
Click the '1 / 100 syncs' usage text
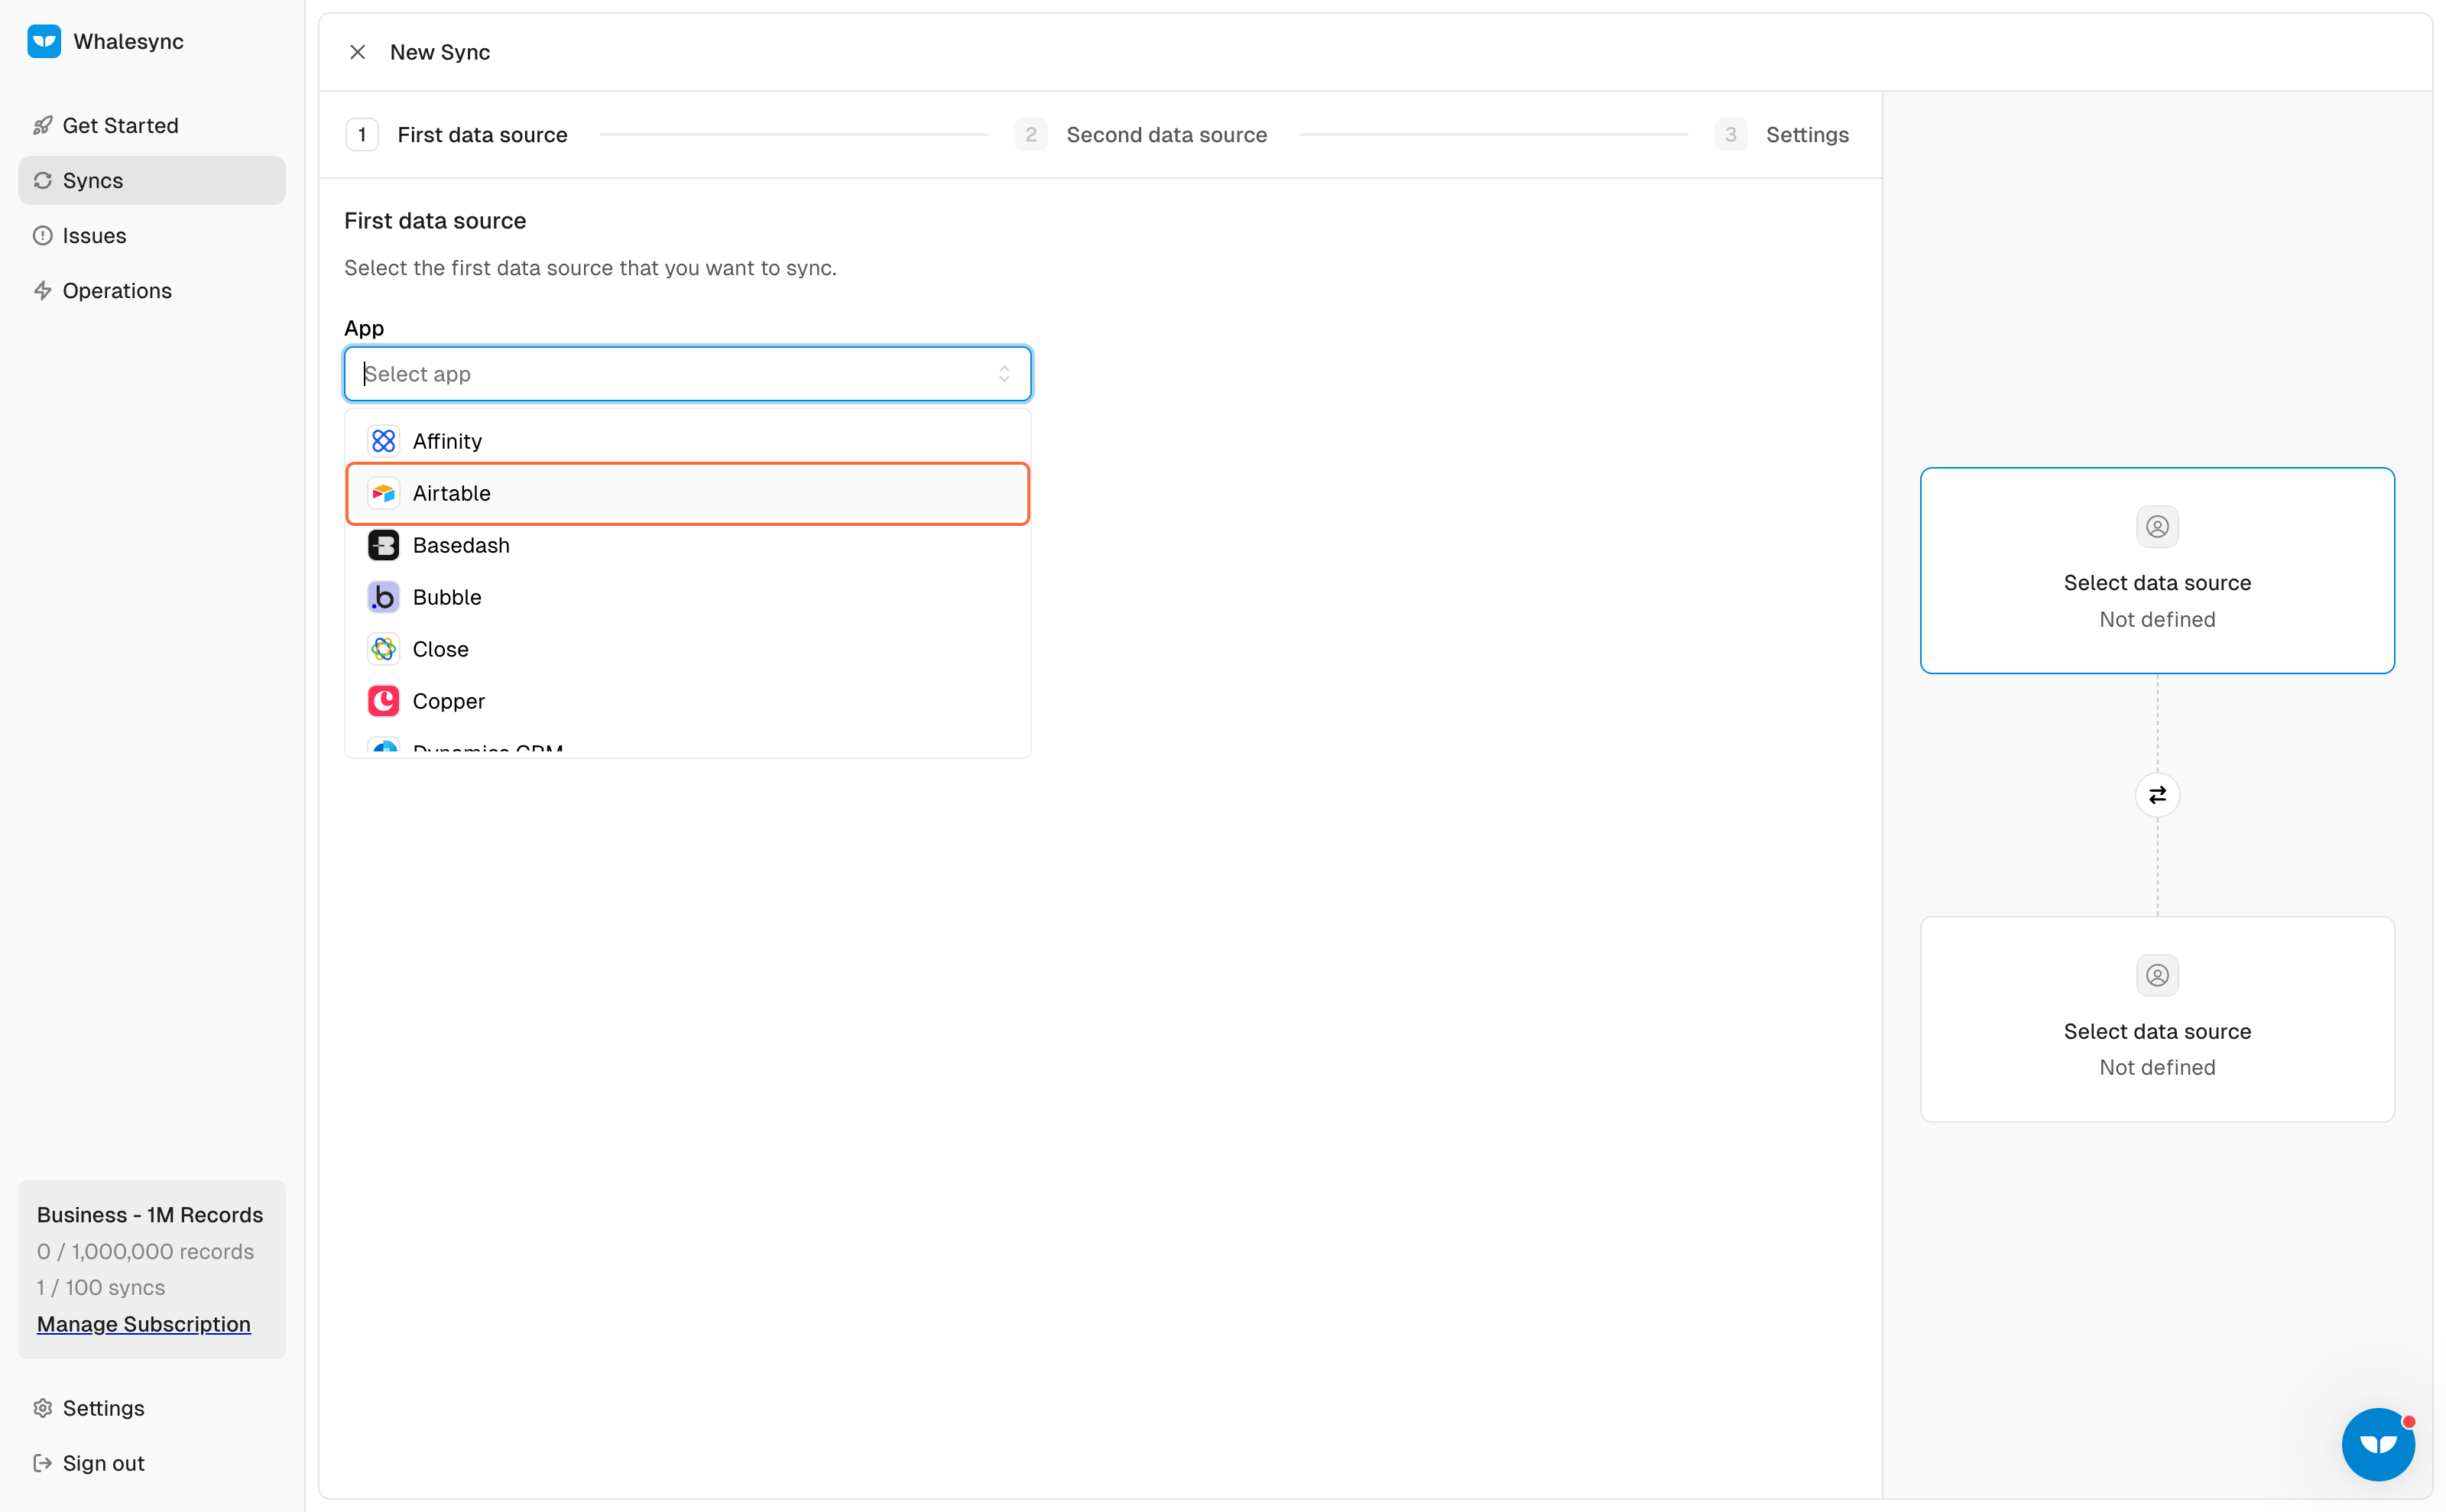point(101,1287)
